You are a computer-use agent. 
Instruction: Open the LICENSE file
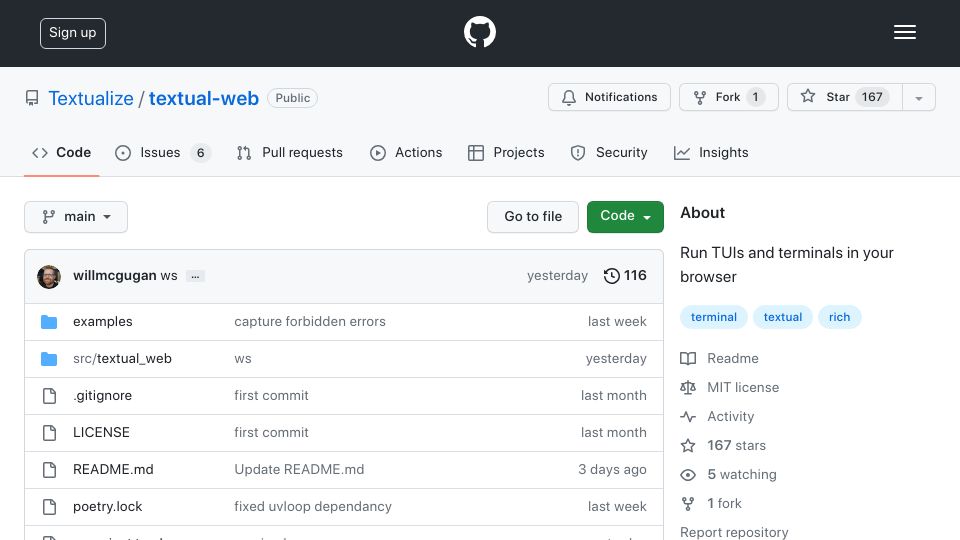coord(101,432)
